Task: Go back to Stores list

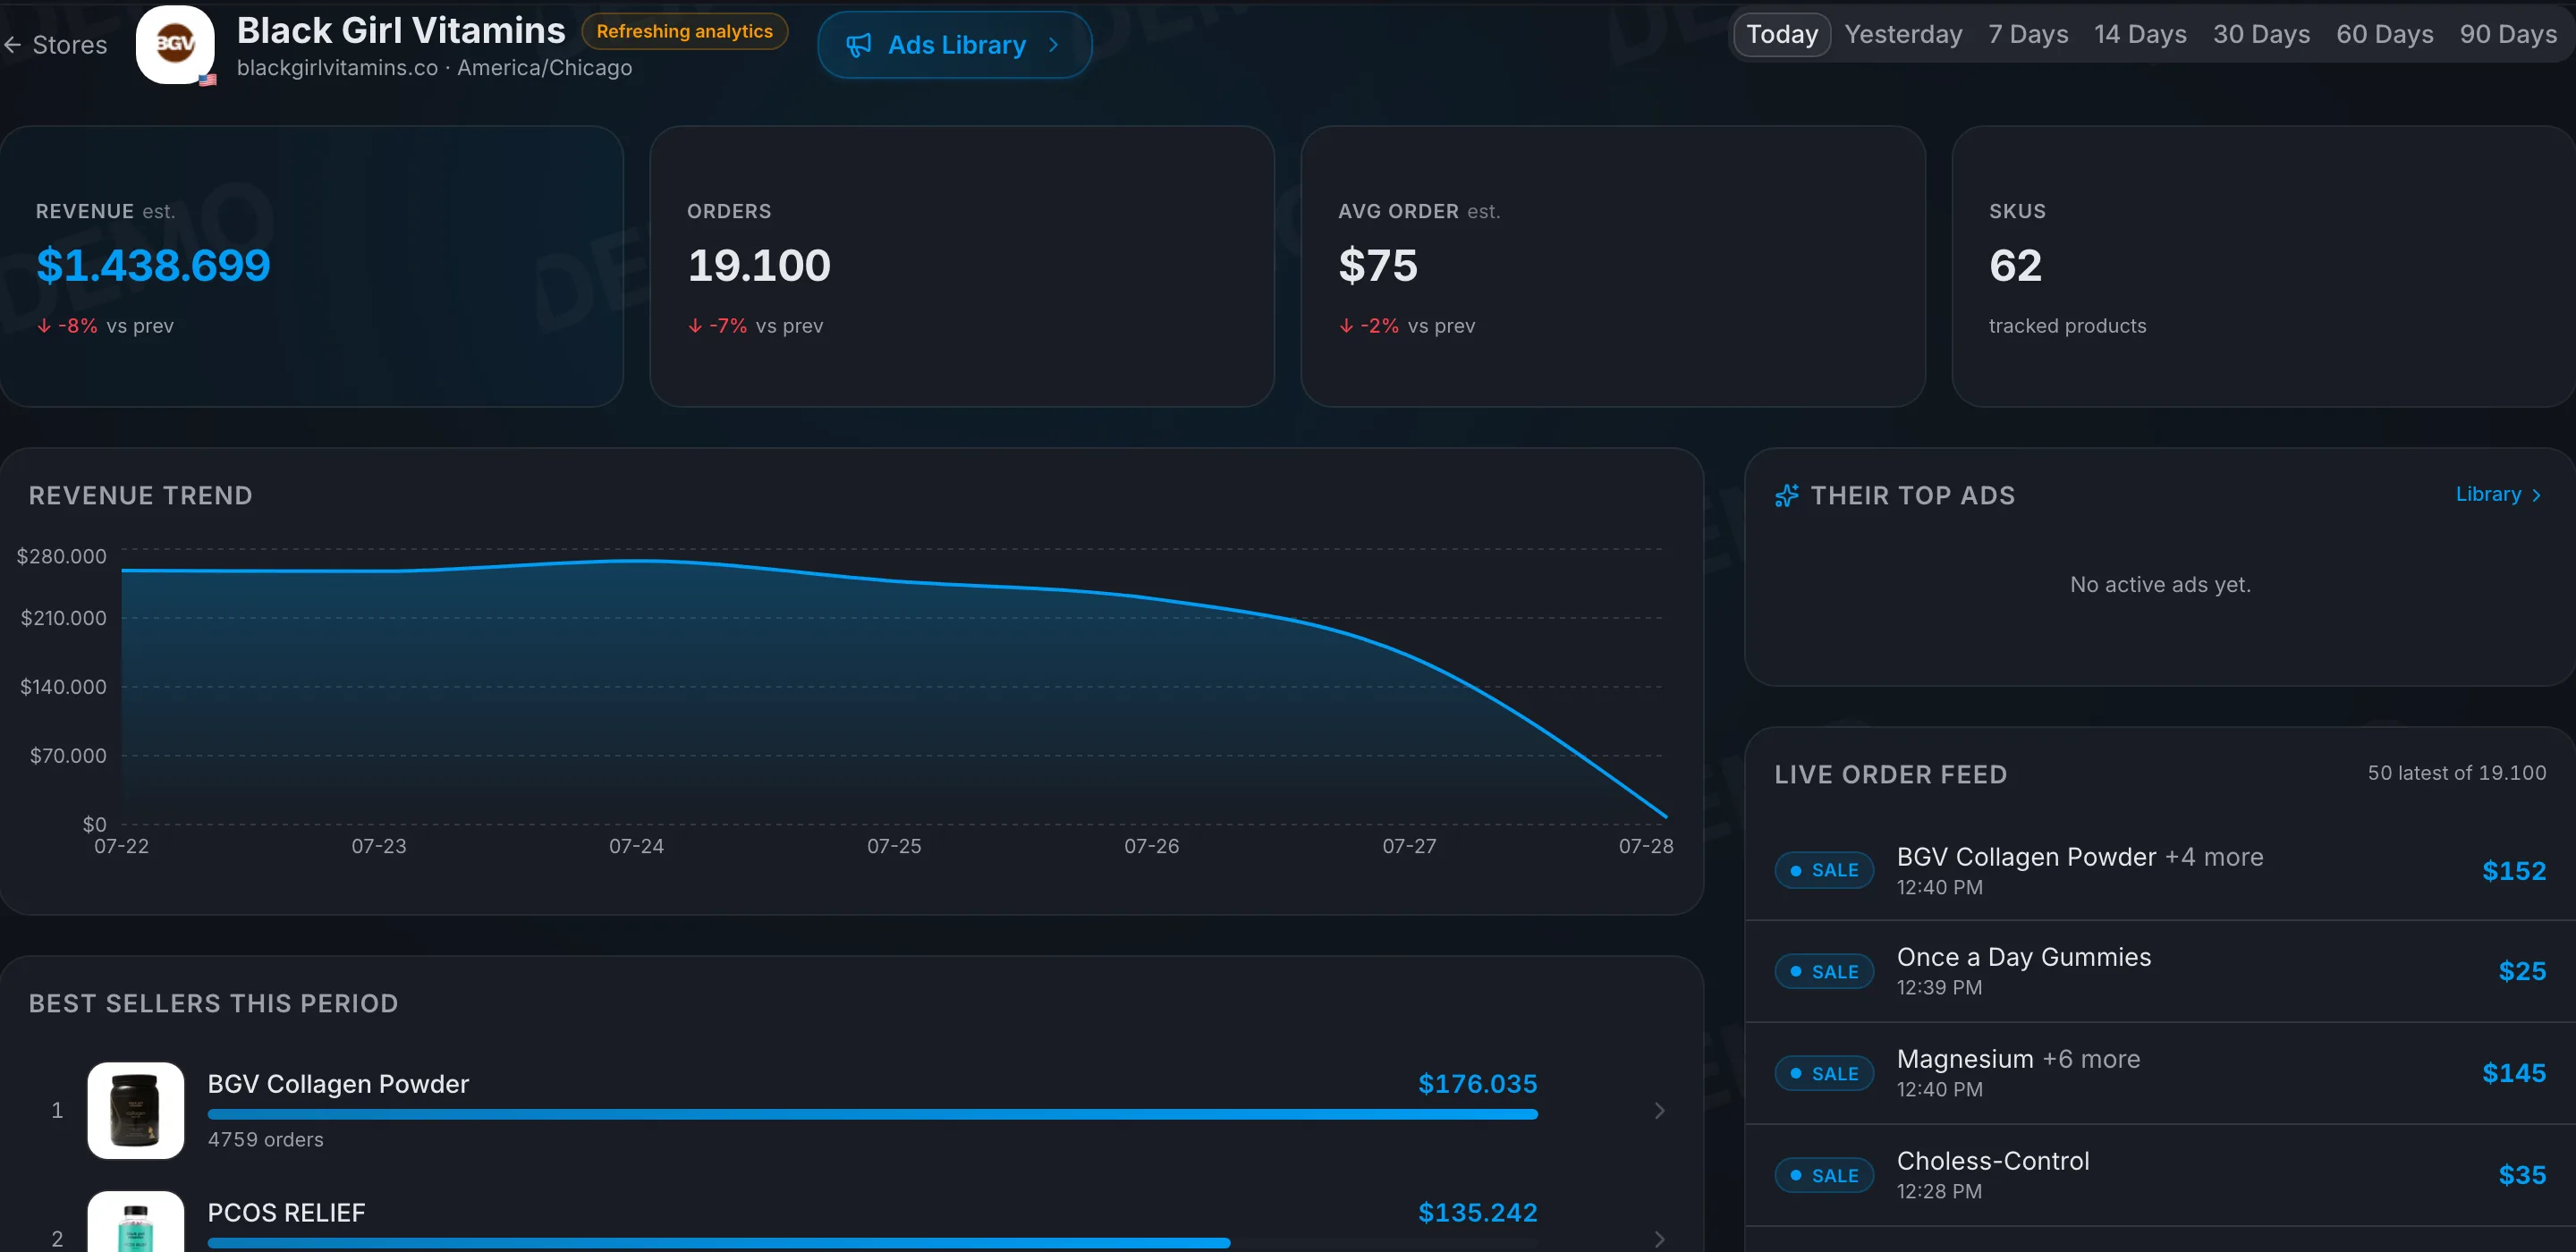Action: click(56, 45)
